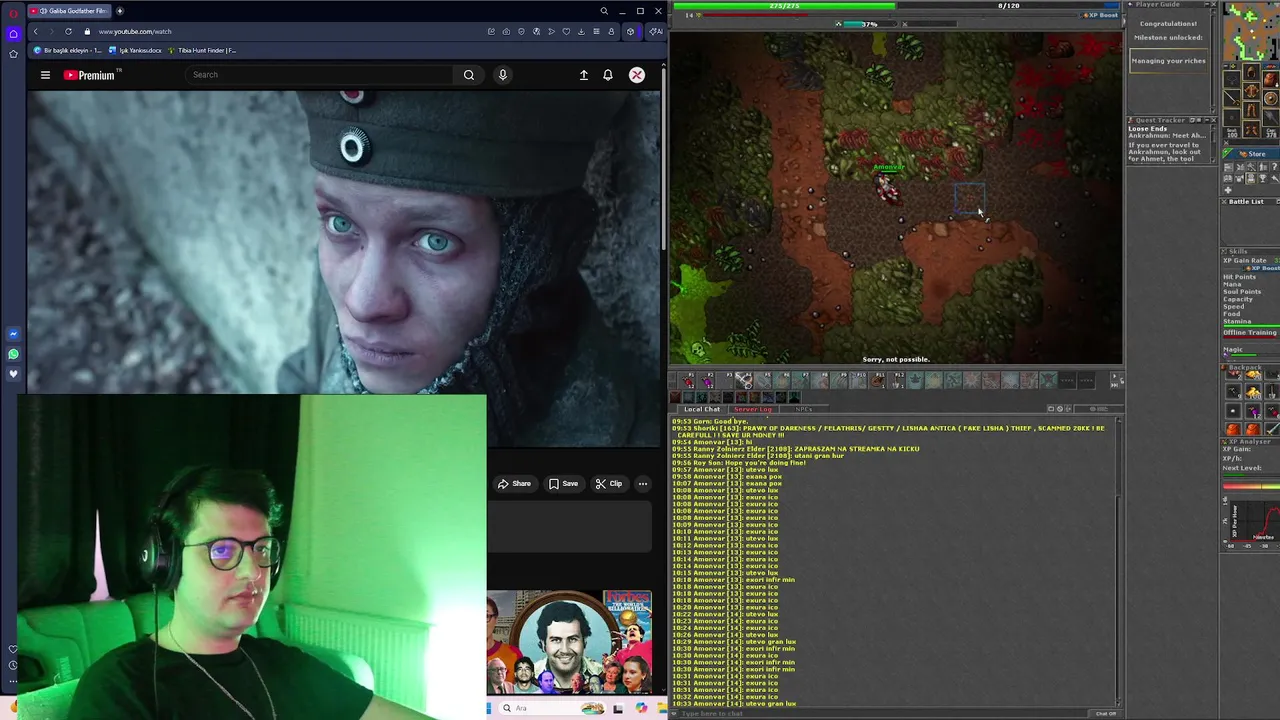Open the Işık Yanıosı.docx bookmark
The width and height of the screenshot is (1280, 720).
coord(135,50)
